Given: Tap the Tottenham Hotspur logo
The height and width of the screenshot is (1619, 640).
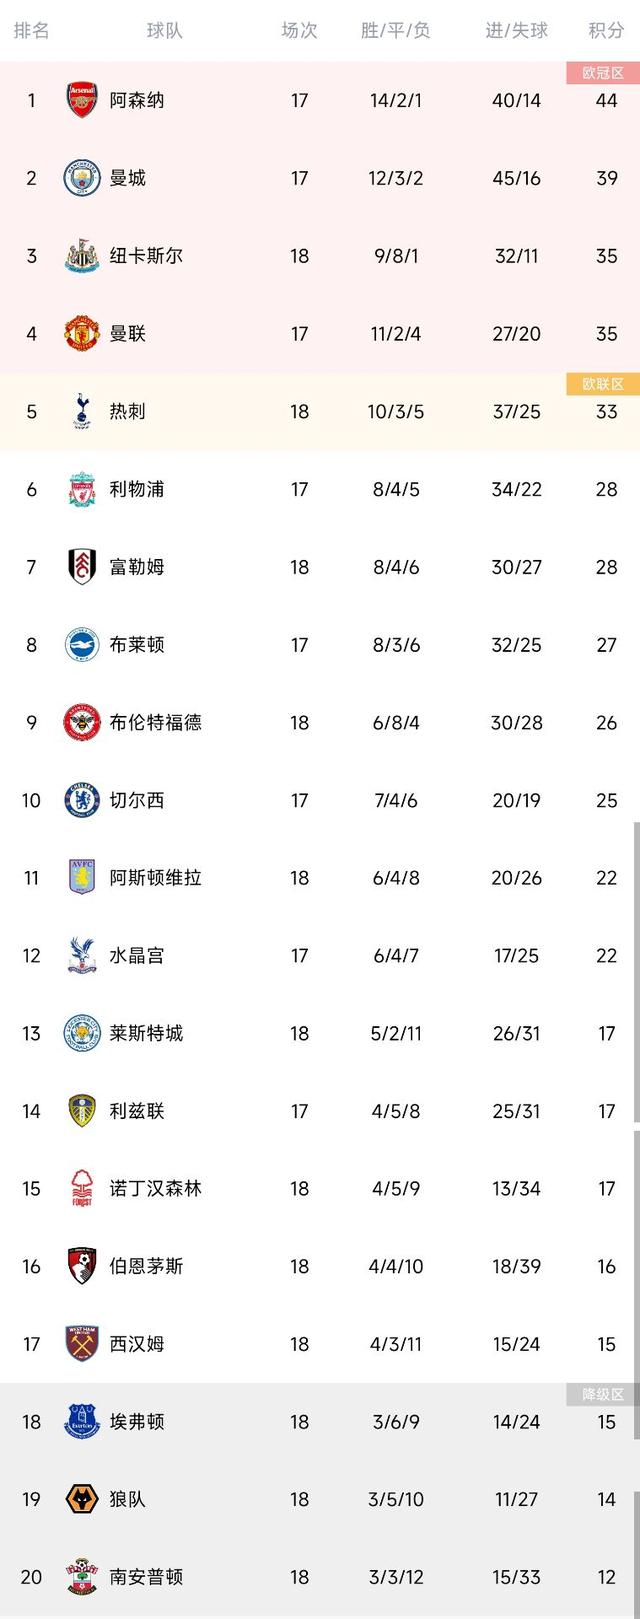Looking at the screenshot, I should pyautogui.click(x=81, y=411).
